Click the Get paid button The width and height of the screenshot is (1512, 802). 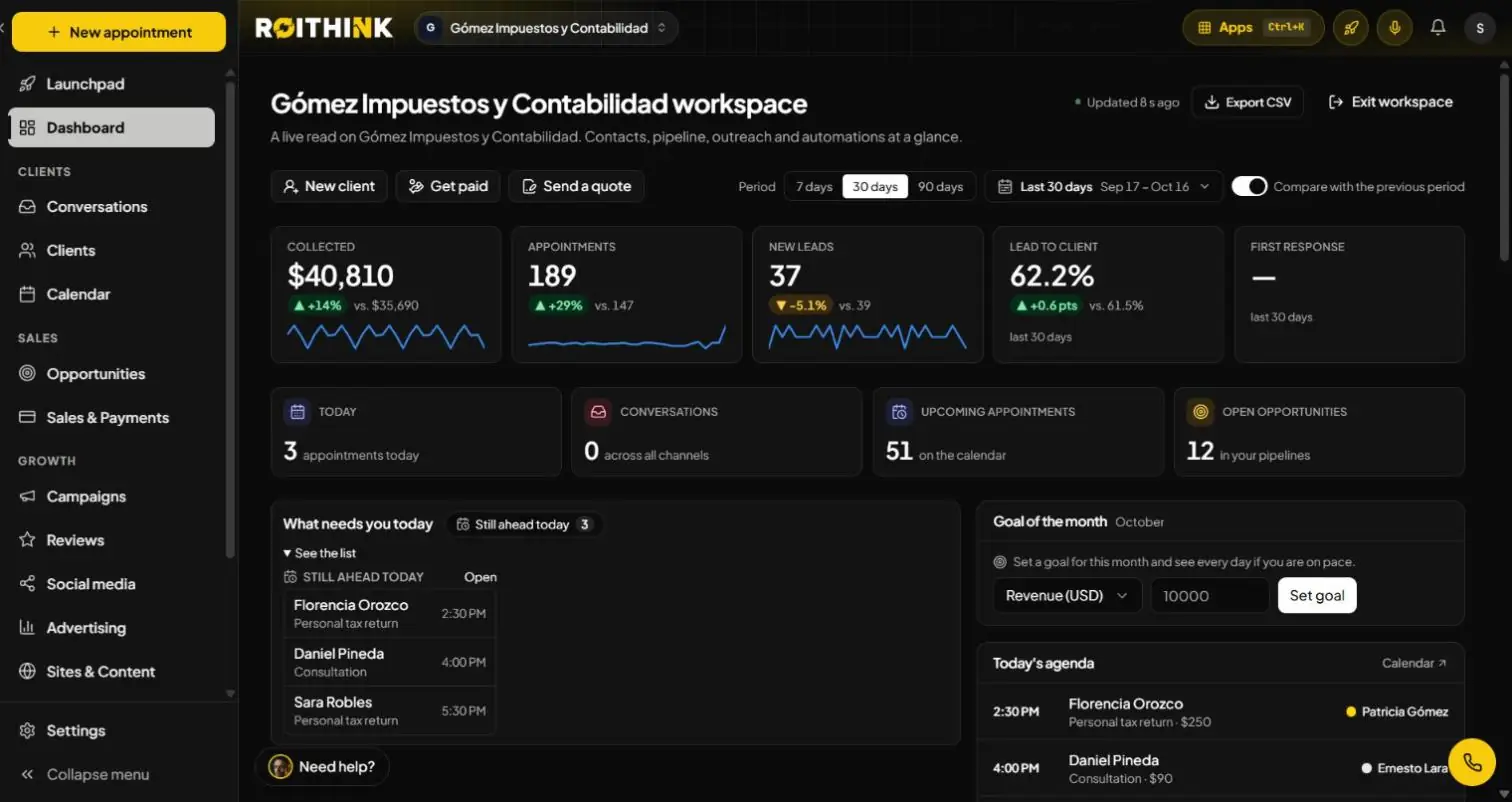pos(448,186)
